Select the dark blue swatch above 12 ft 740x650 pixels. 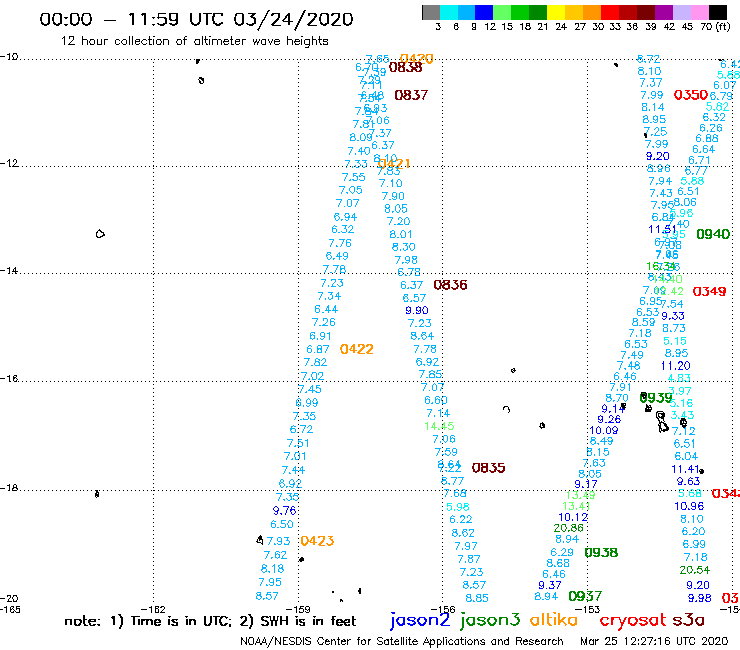click(484, 12)
